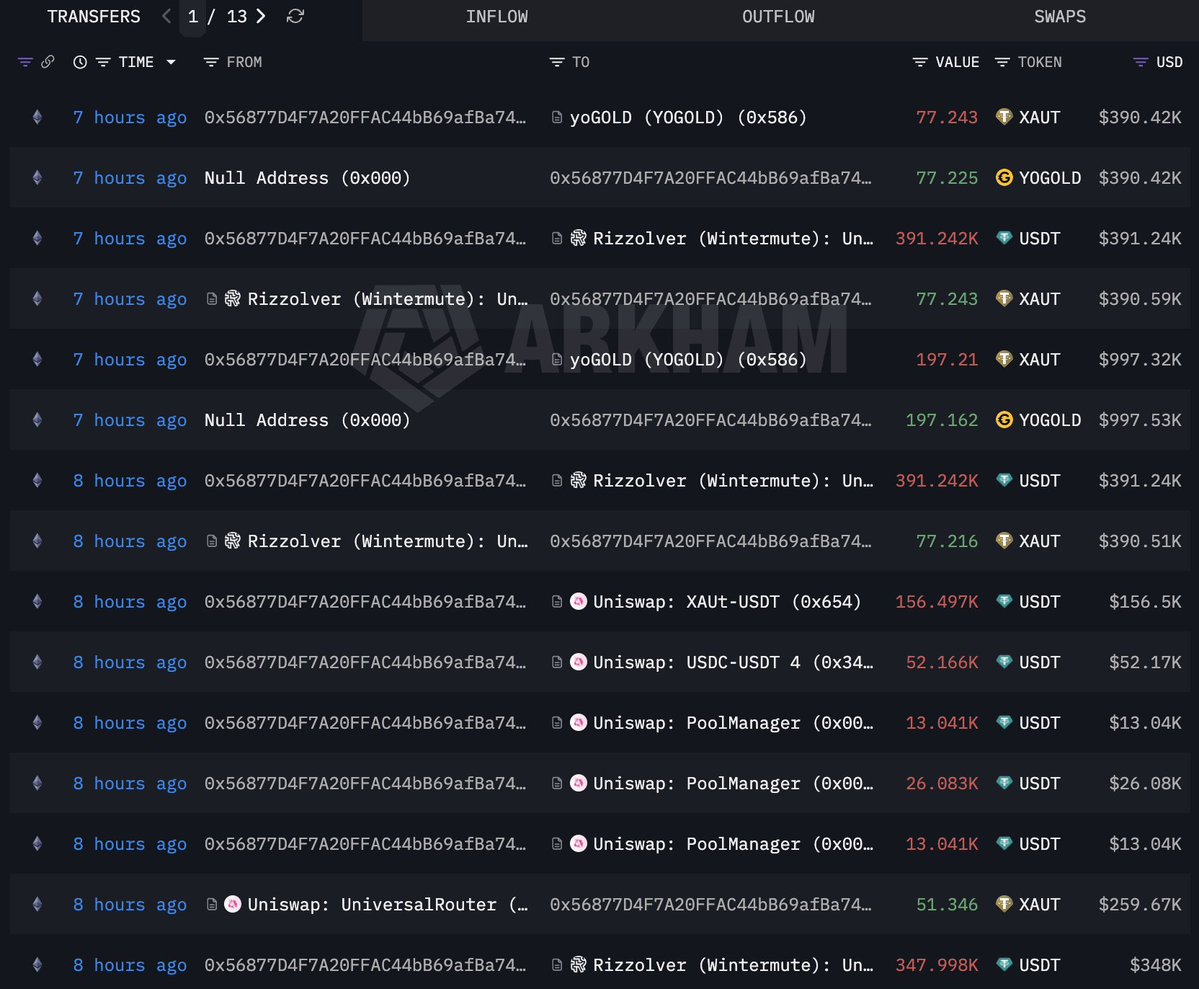The width and height of the screenshot is (1199, 989).
Task: Click total pages number 13
Action: coord(237,16)
